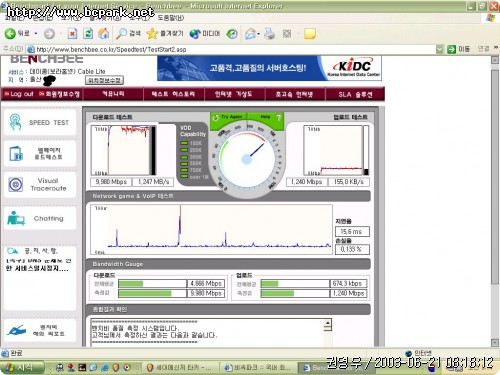Click the shield icon in quick launch
Image resolution: width=500 pixels, height=375 pixels.
point(116,368)
